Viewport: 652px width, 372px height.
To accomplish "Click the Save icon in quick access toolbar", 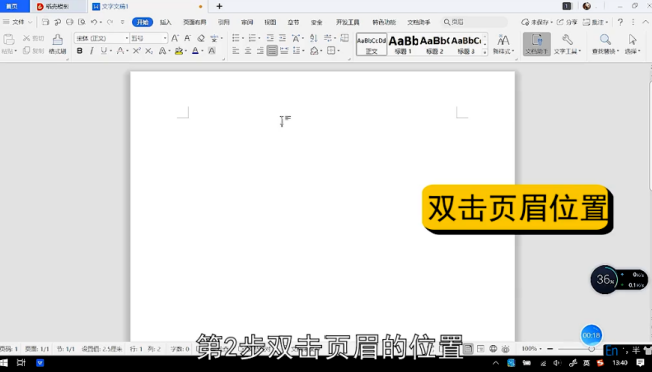I will (45, 22).
